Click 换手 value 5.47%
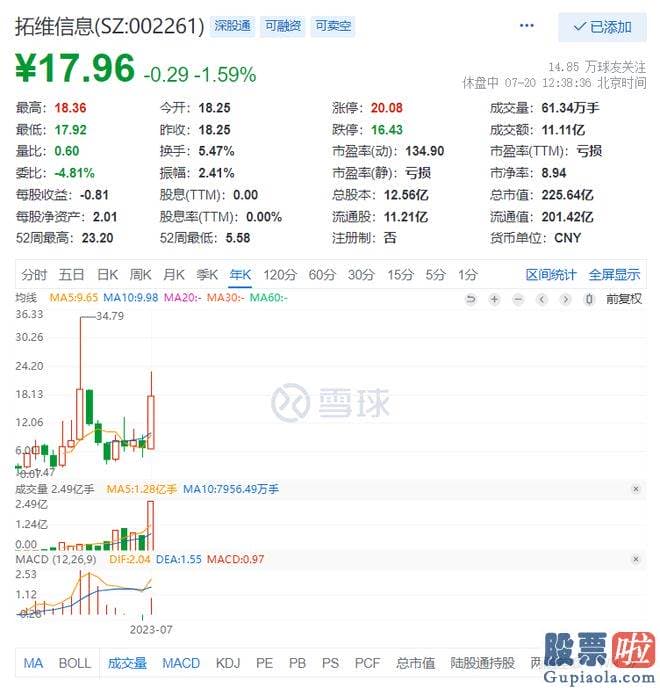Screen dimensions: 660x688 (216, 151)
